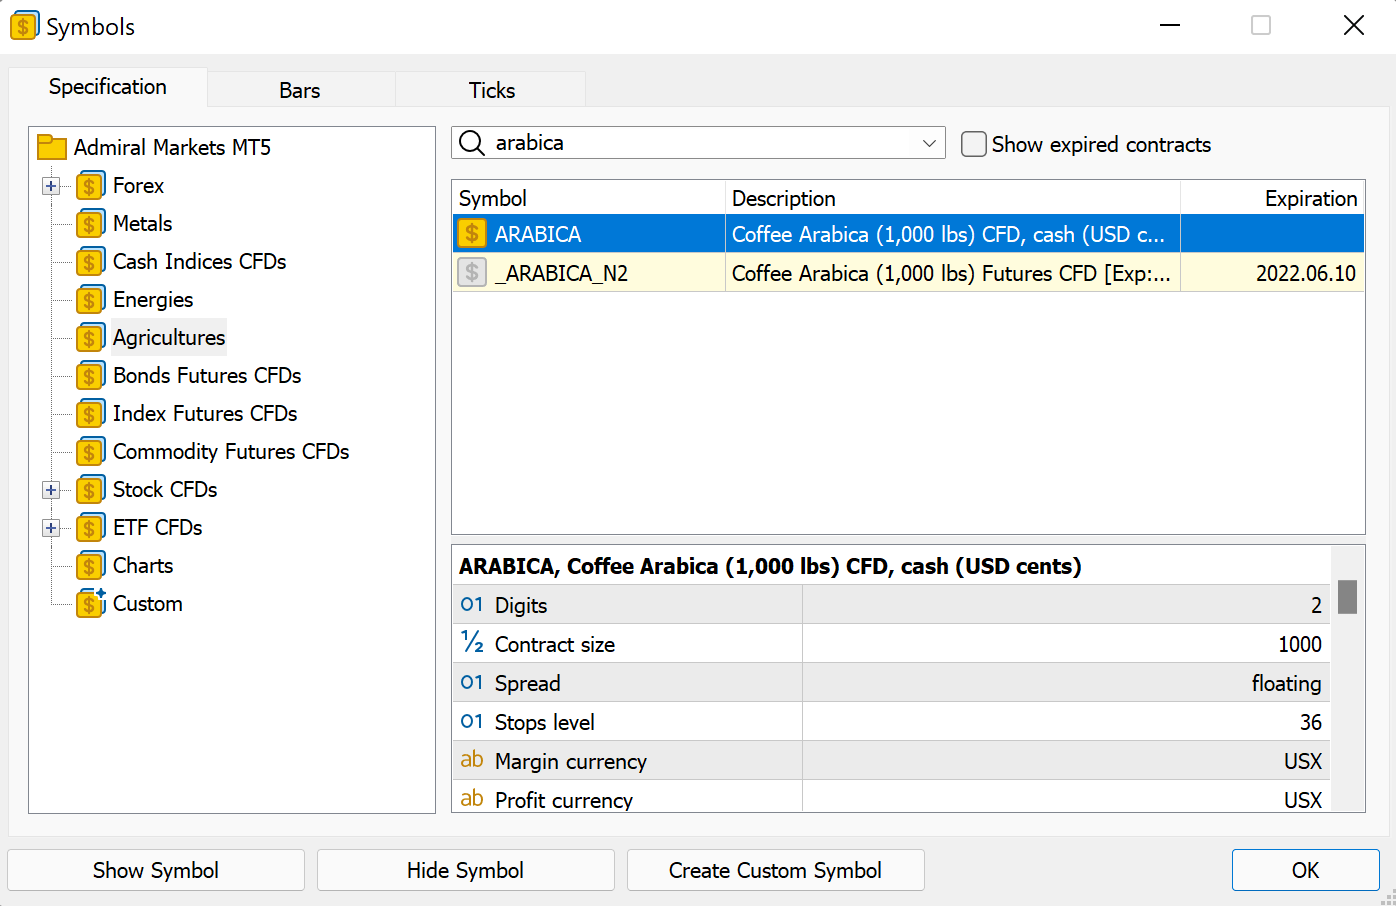Click the Bonds Futures CFDs icon
This screenshot has width=1396, height=906.
[90, 376]
